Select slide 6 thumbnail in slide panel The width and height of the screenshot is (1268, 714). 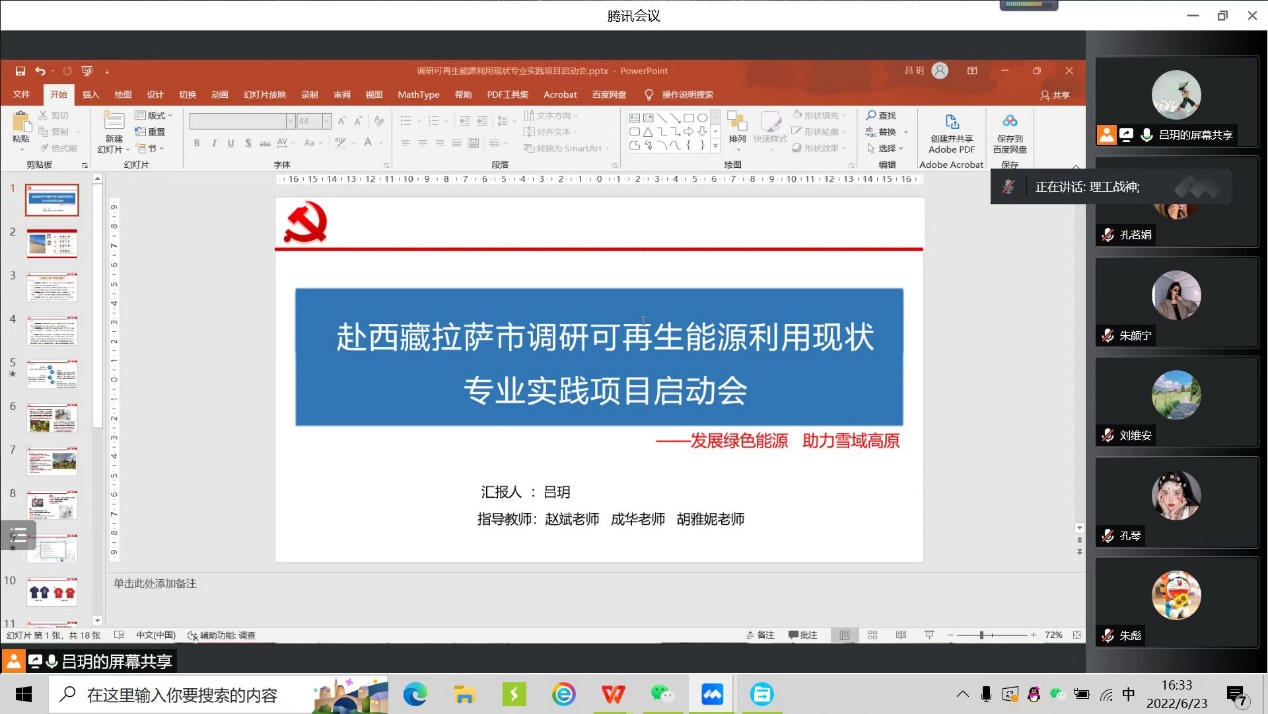52,418
